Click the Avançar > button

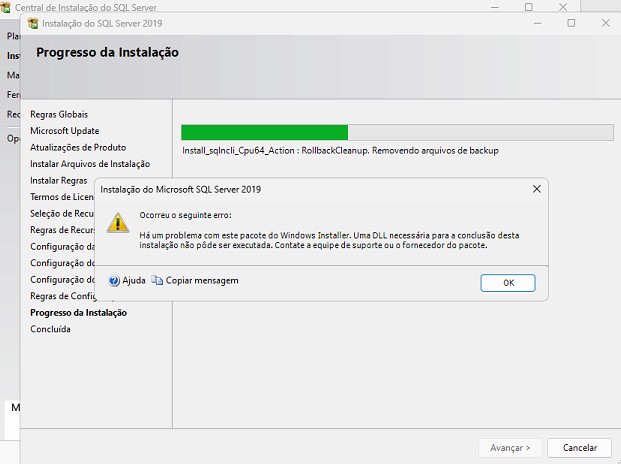pos(510,448)
